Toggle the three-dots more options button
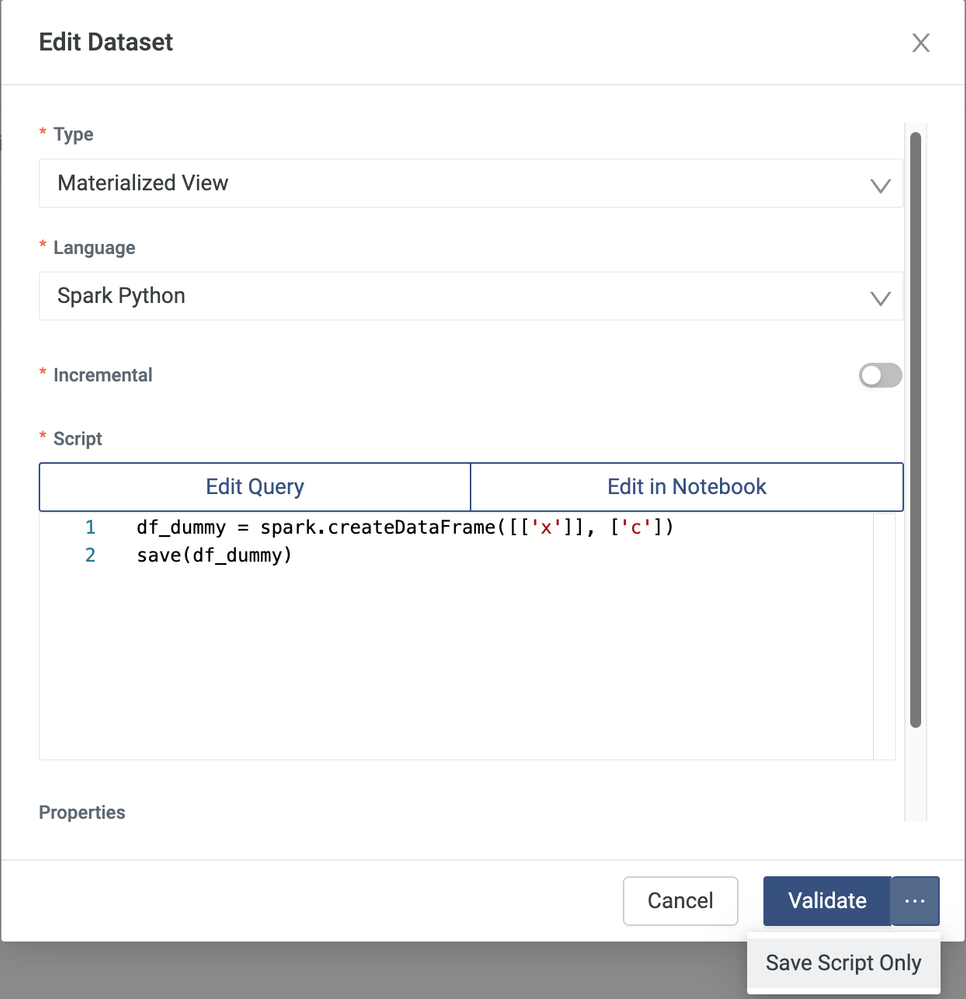The width and height of the screenshot is (966, 999). [x=915, y=901]
